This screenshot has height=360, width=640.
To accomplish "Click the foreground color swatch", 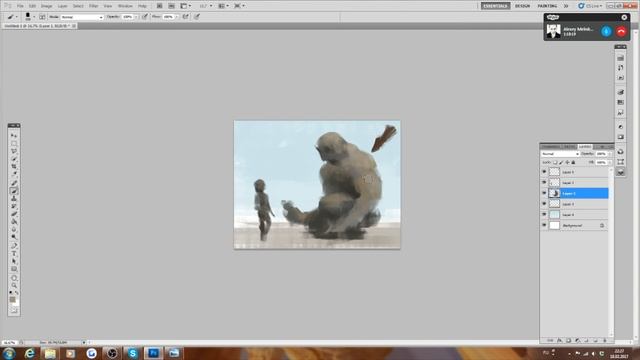I will pyautogui.click(x=12, y=300).
